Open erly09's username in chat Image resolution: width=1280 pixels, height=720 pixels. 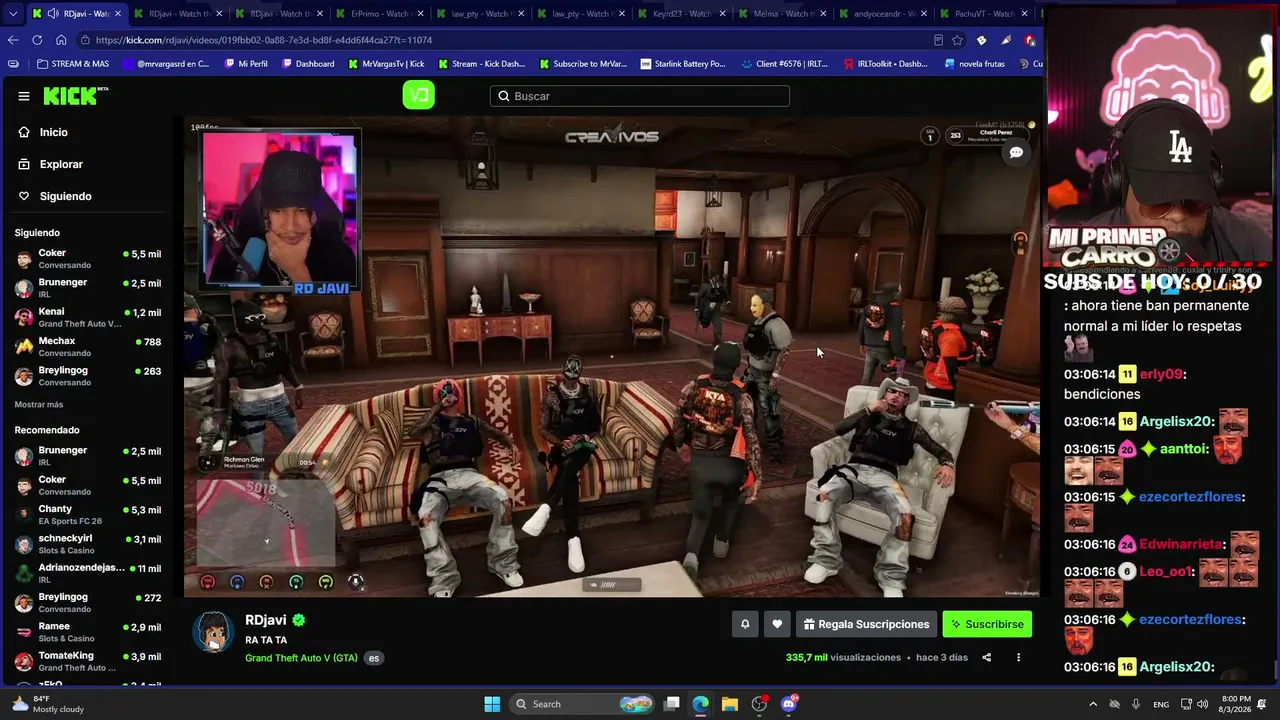click(1161, 374)
